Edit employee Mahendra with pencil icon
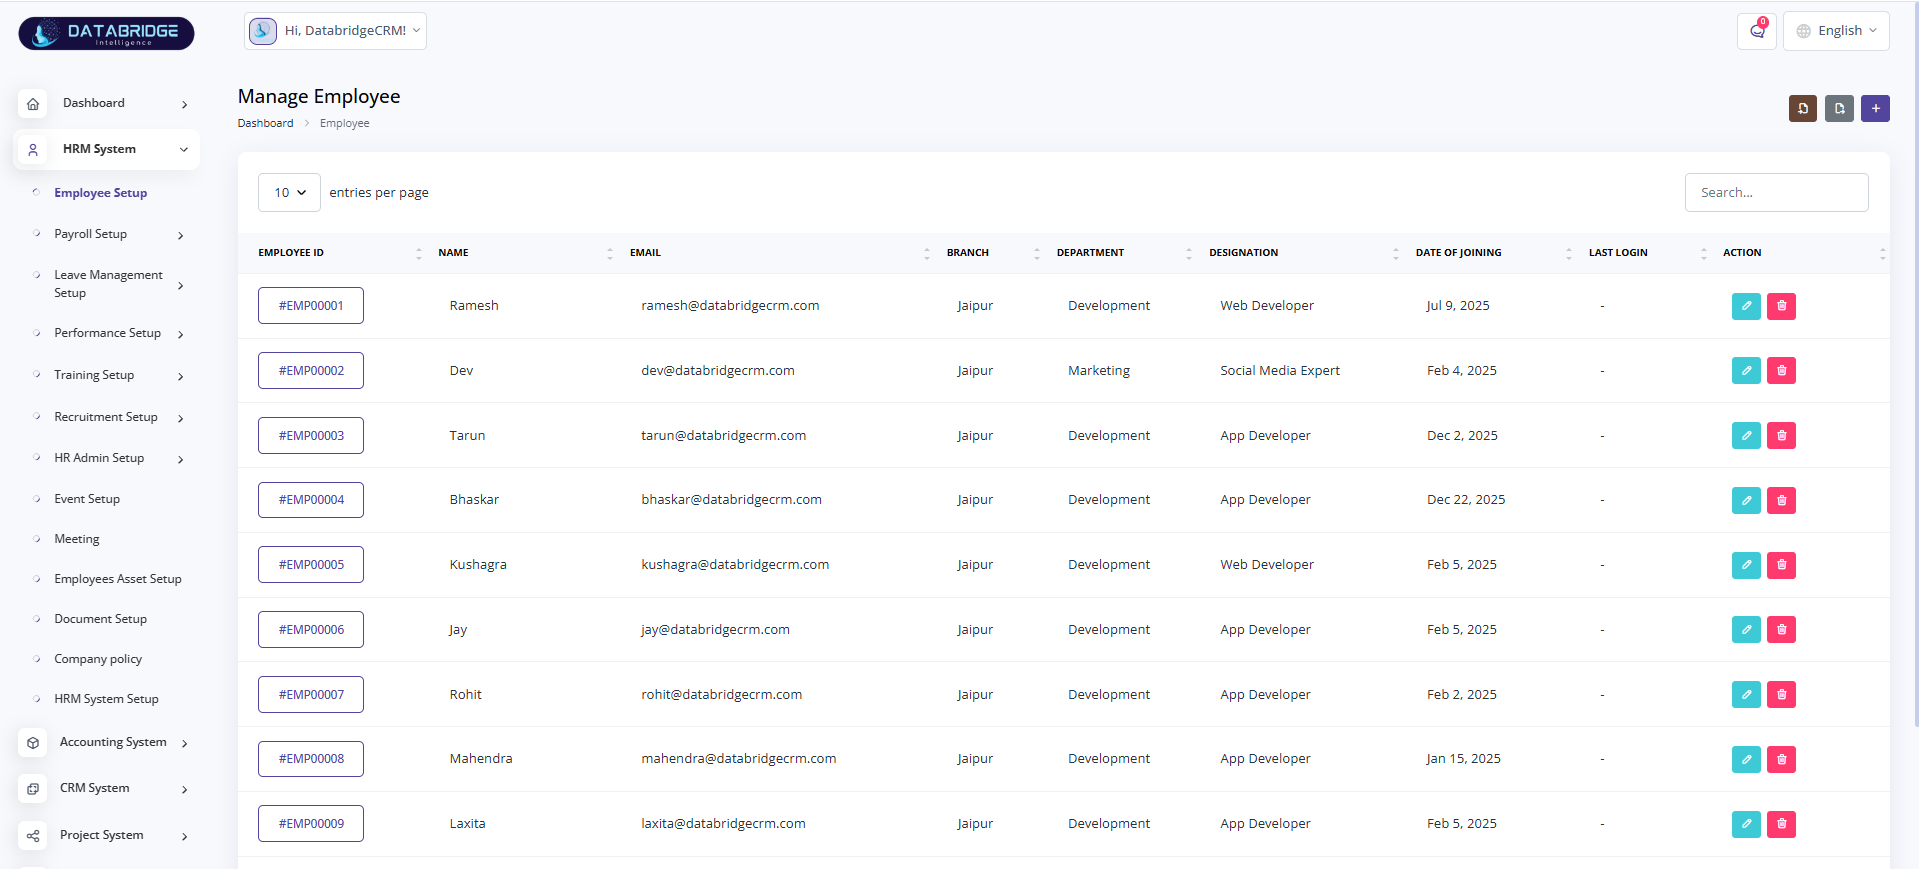This screenshot has width=1919, height=869. pyautogui.click(x=1746, y=759)
